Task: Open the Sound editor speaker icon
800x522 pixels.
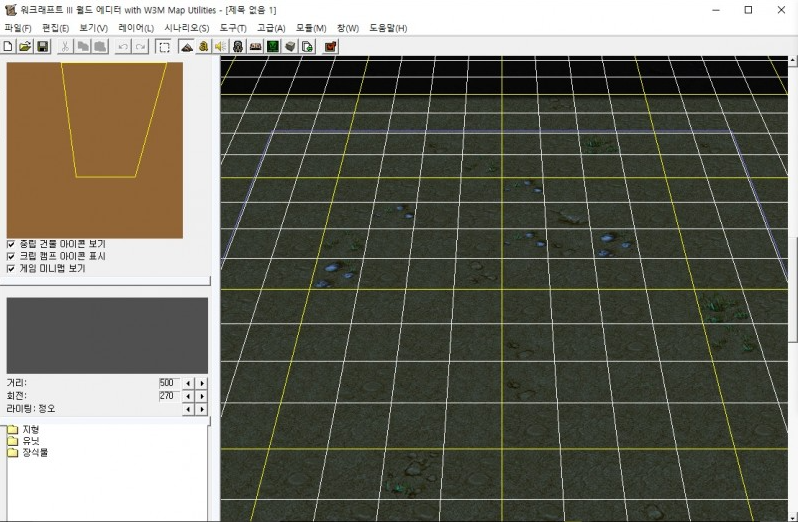Action: pyautogui.click(x=220, y=47)
